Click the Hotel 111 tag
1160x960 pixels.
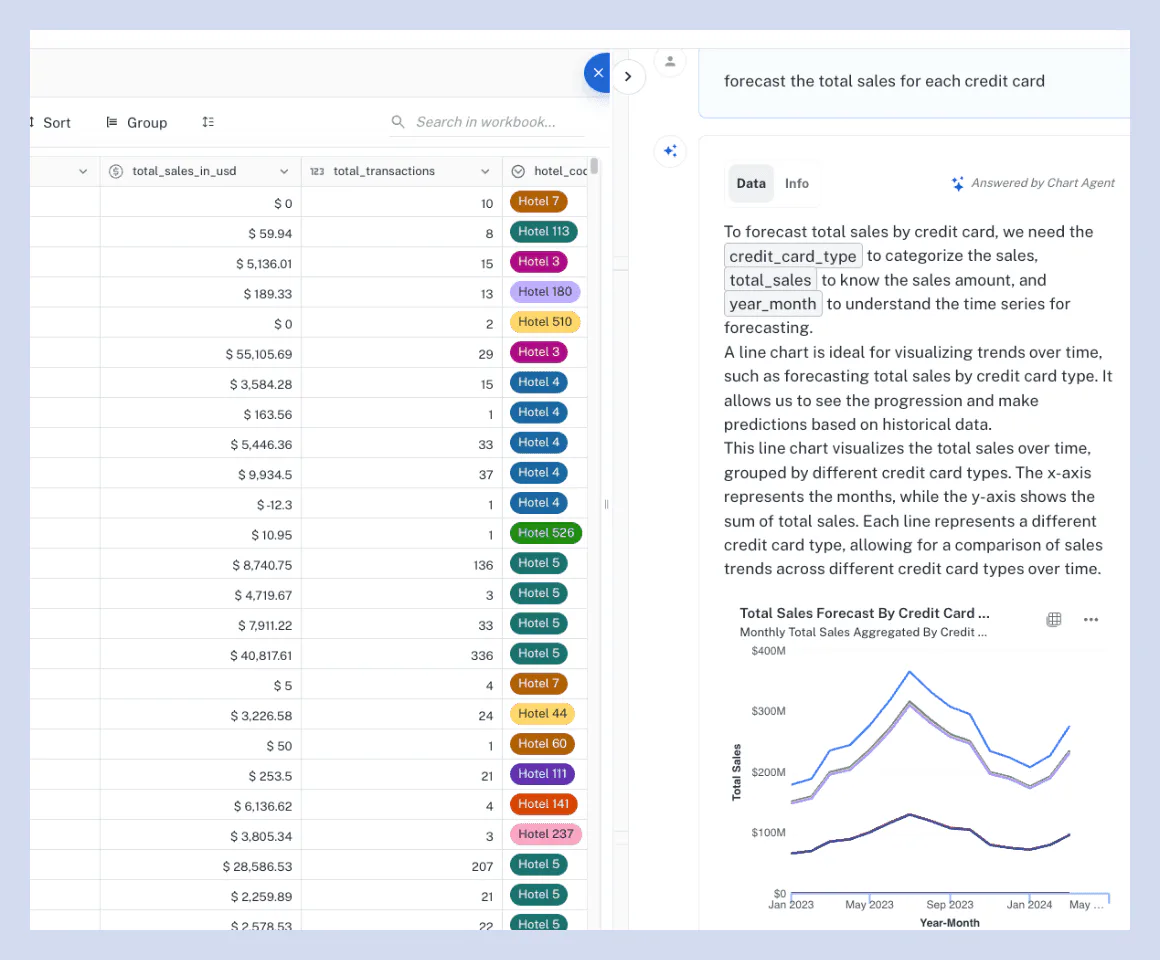click(542, 774)
